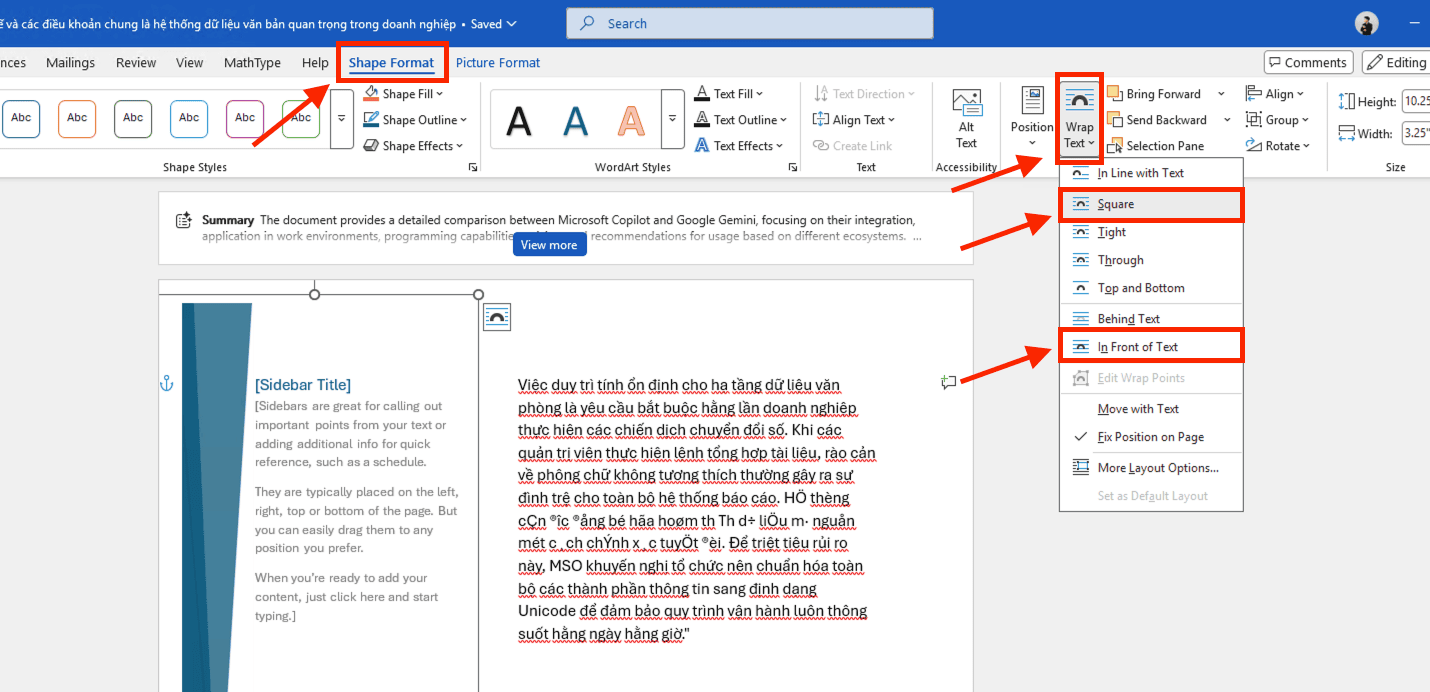
Task: Click the user profile avatar
Action: pyautogui.click(x=1367, y=23)
